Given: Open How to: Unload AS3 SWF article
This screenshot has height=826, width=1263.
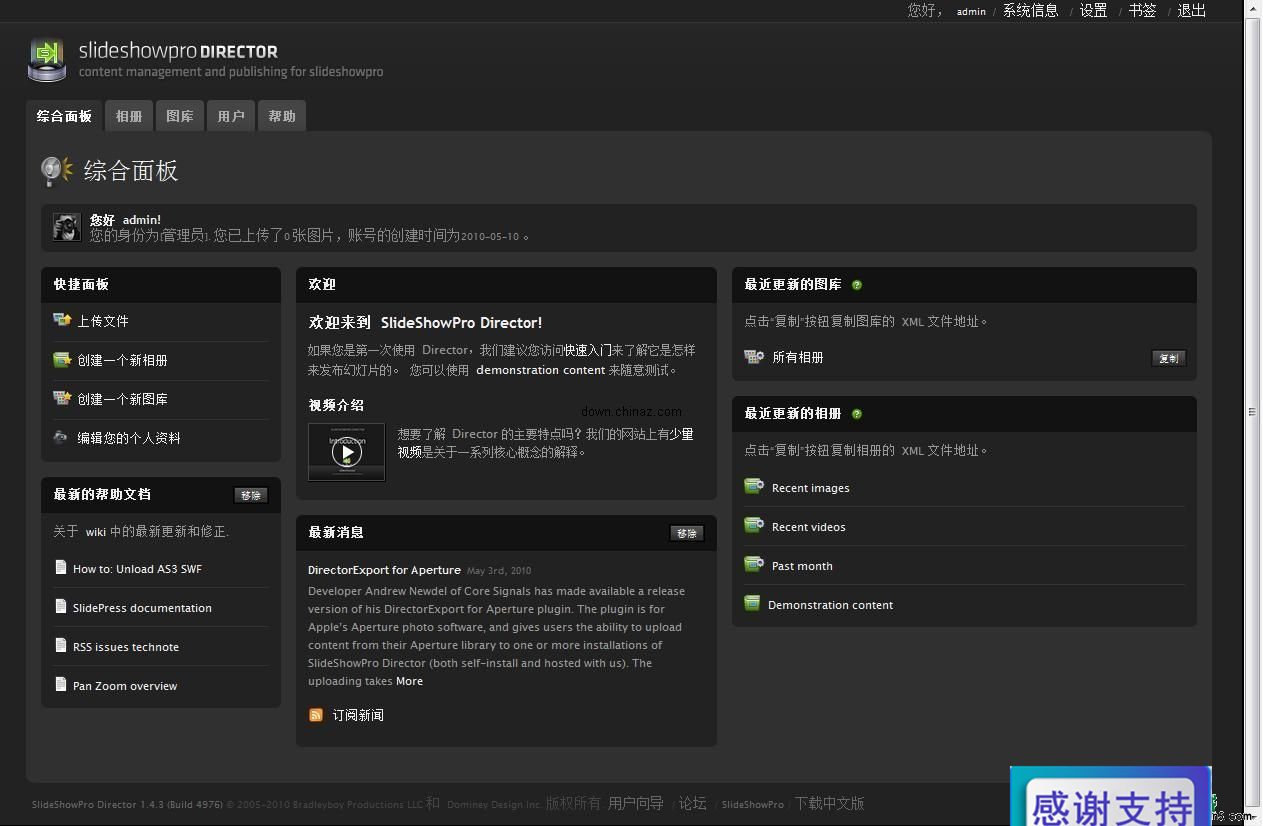Looking at the screenshot, I should [137, 569].
